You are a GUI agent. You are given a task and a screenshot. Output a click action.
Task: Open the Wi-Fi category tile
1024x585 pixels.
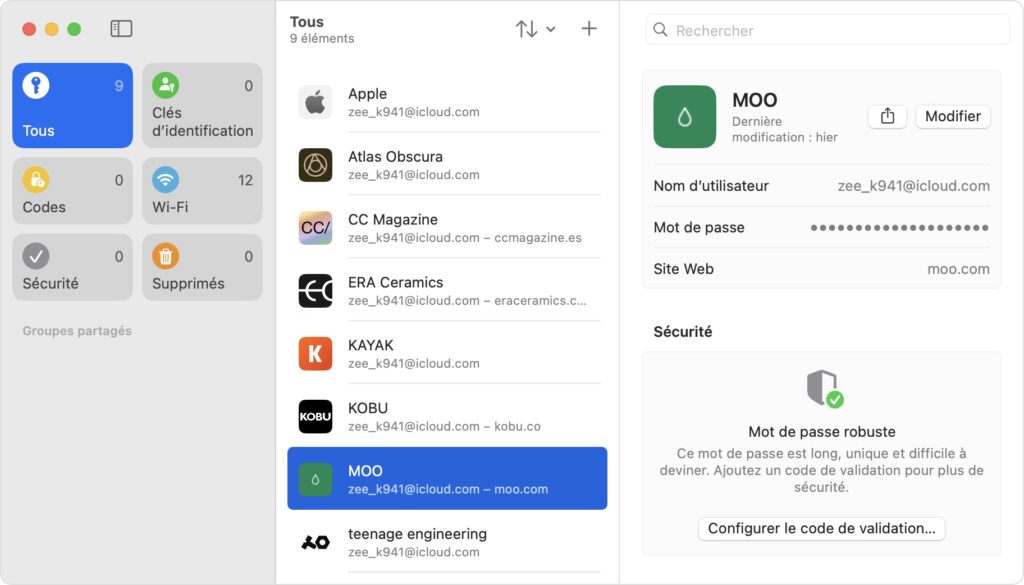pyautogui.click(x=202, y=191)
